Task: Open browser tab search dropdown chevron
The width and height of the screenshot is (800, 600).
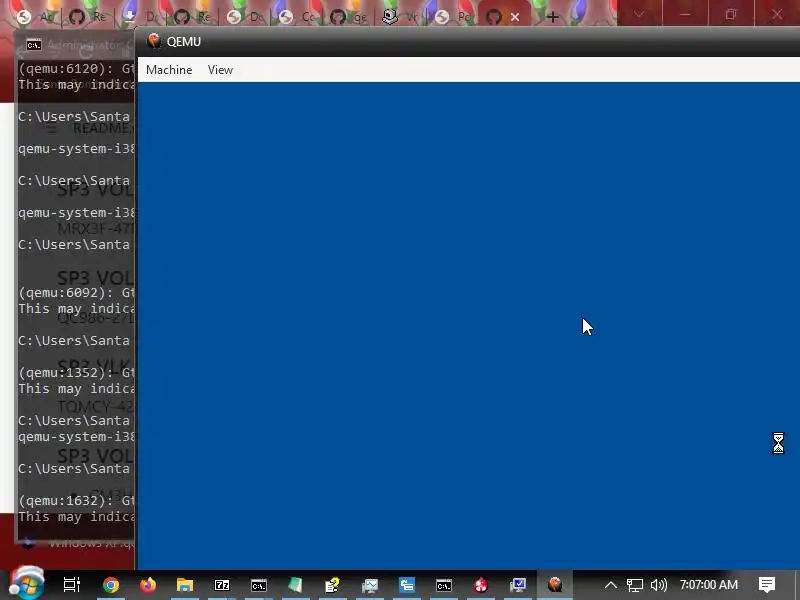Action: 639,14
